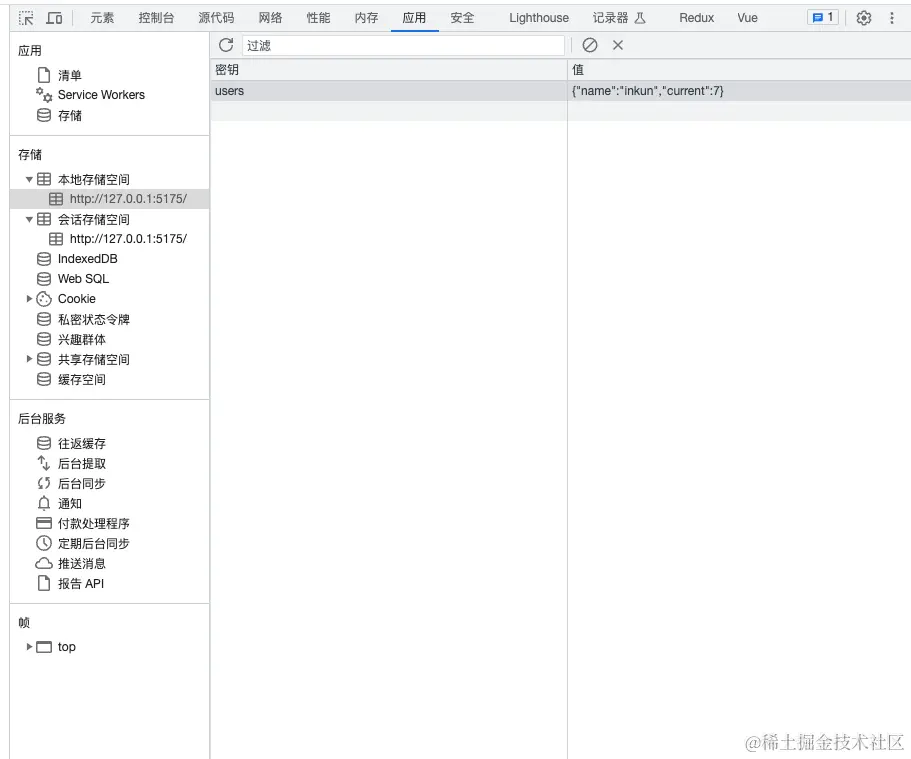Open the Vue tab
This screenshot has width=911, height=759.
click(x=747, y=18)
